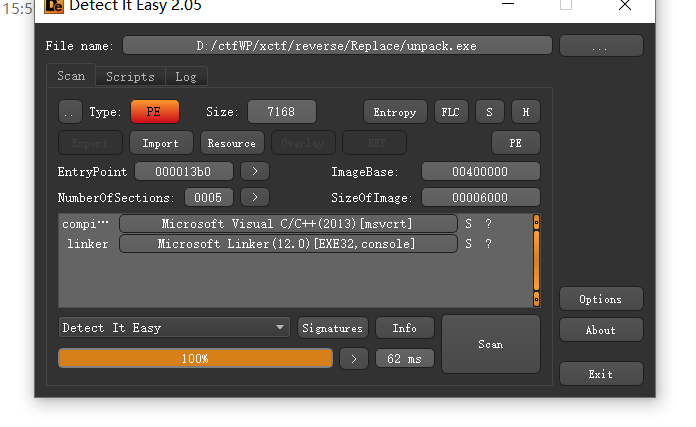Click the results list vertical scrollbar
This screenshot has width=696, height=427.
(536, 261)
